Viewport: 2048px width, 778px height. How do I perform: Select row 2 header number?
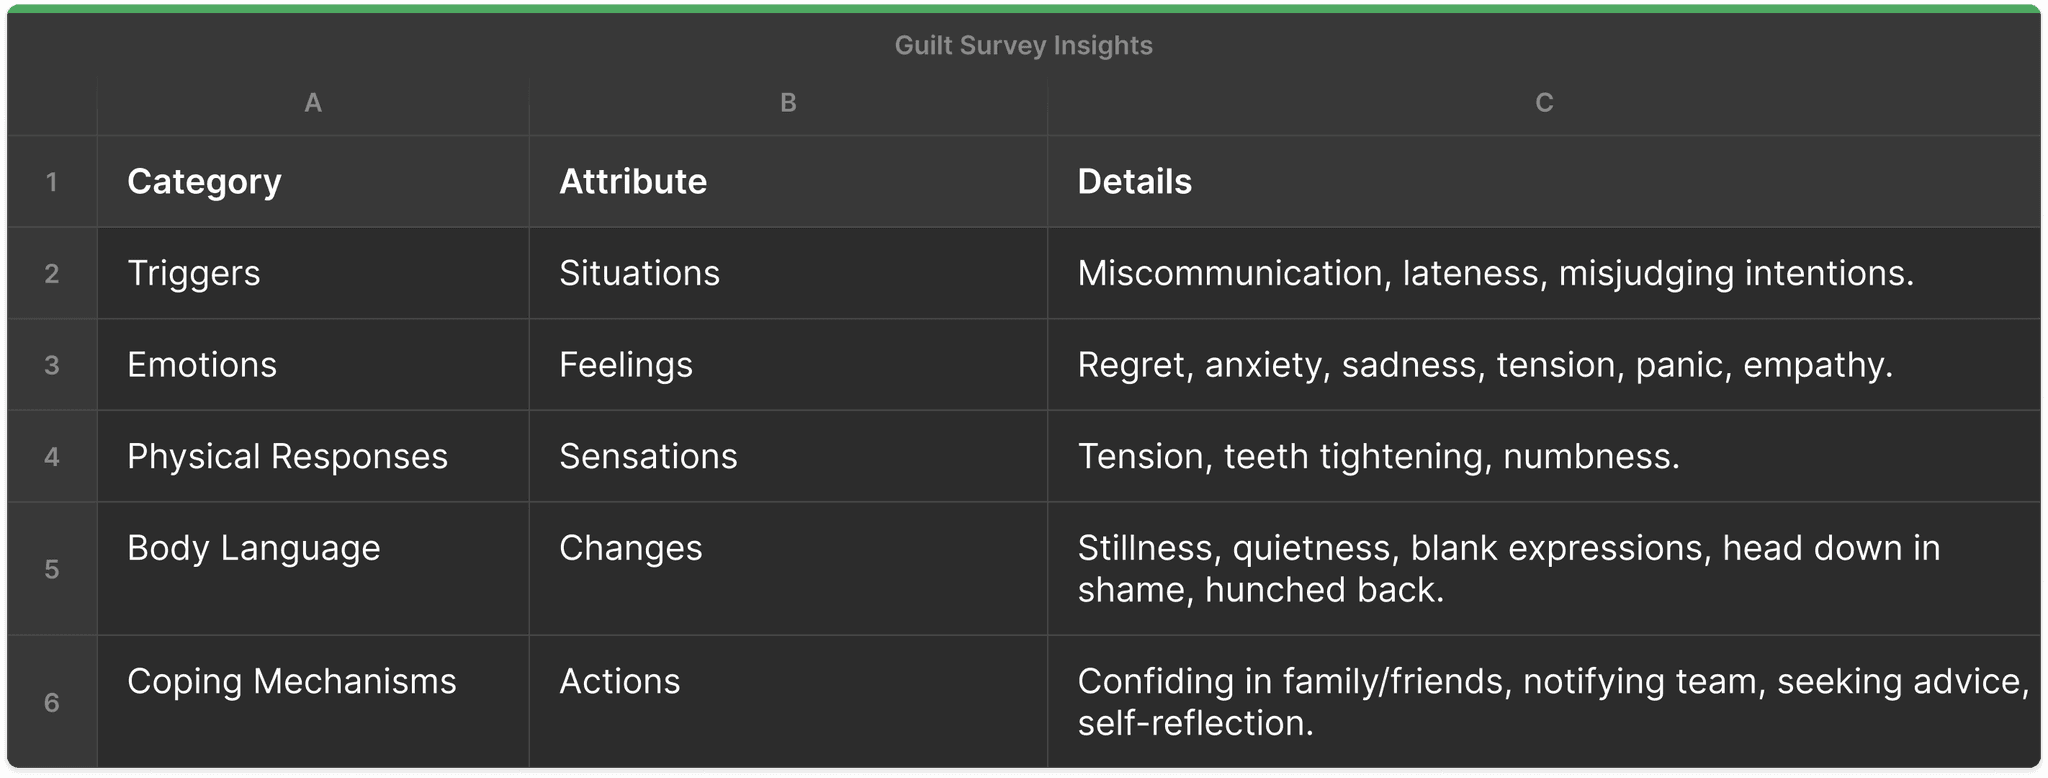[52, 274]
